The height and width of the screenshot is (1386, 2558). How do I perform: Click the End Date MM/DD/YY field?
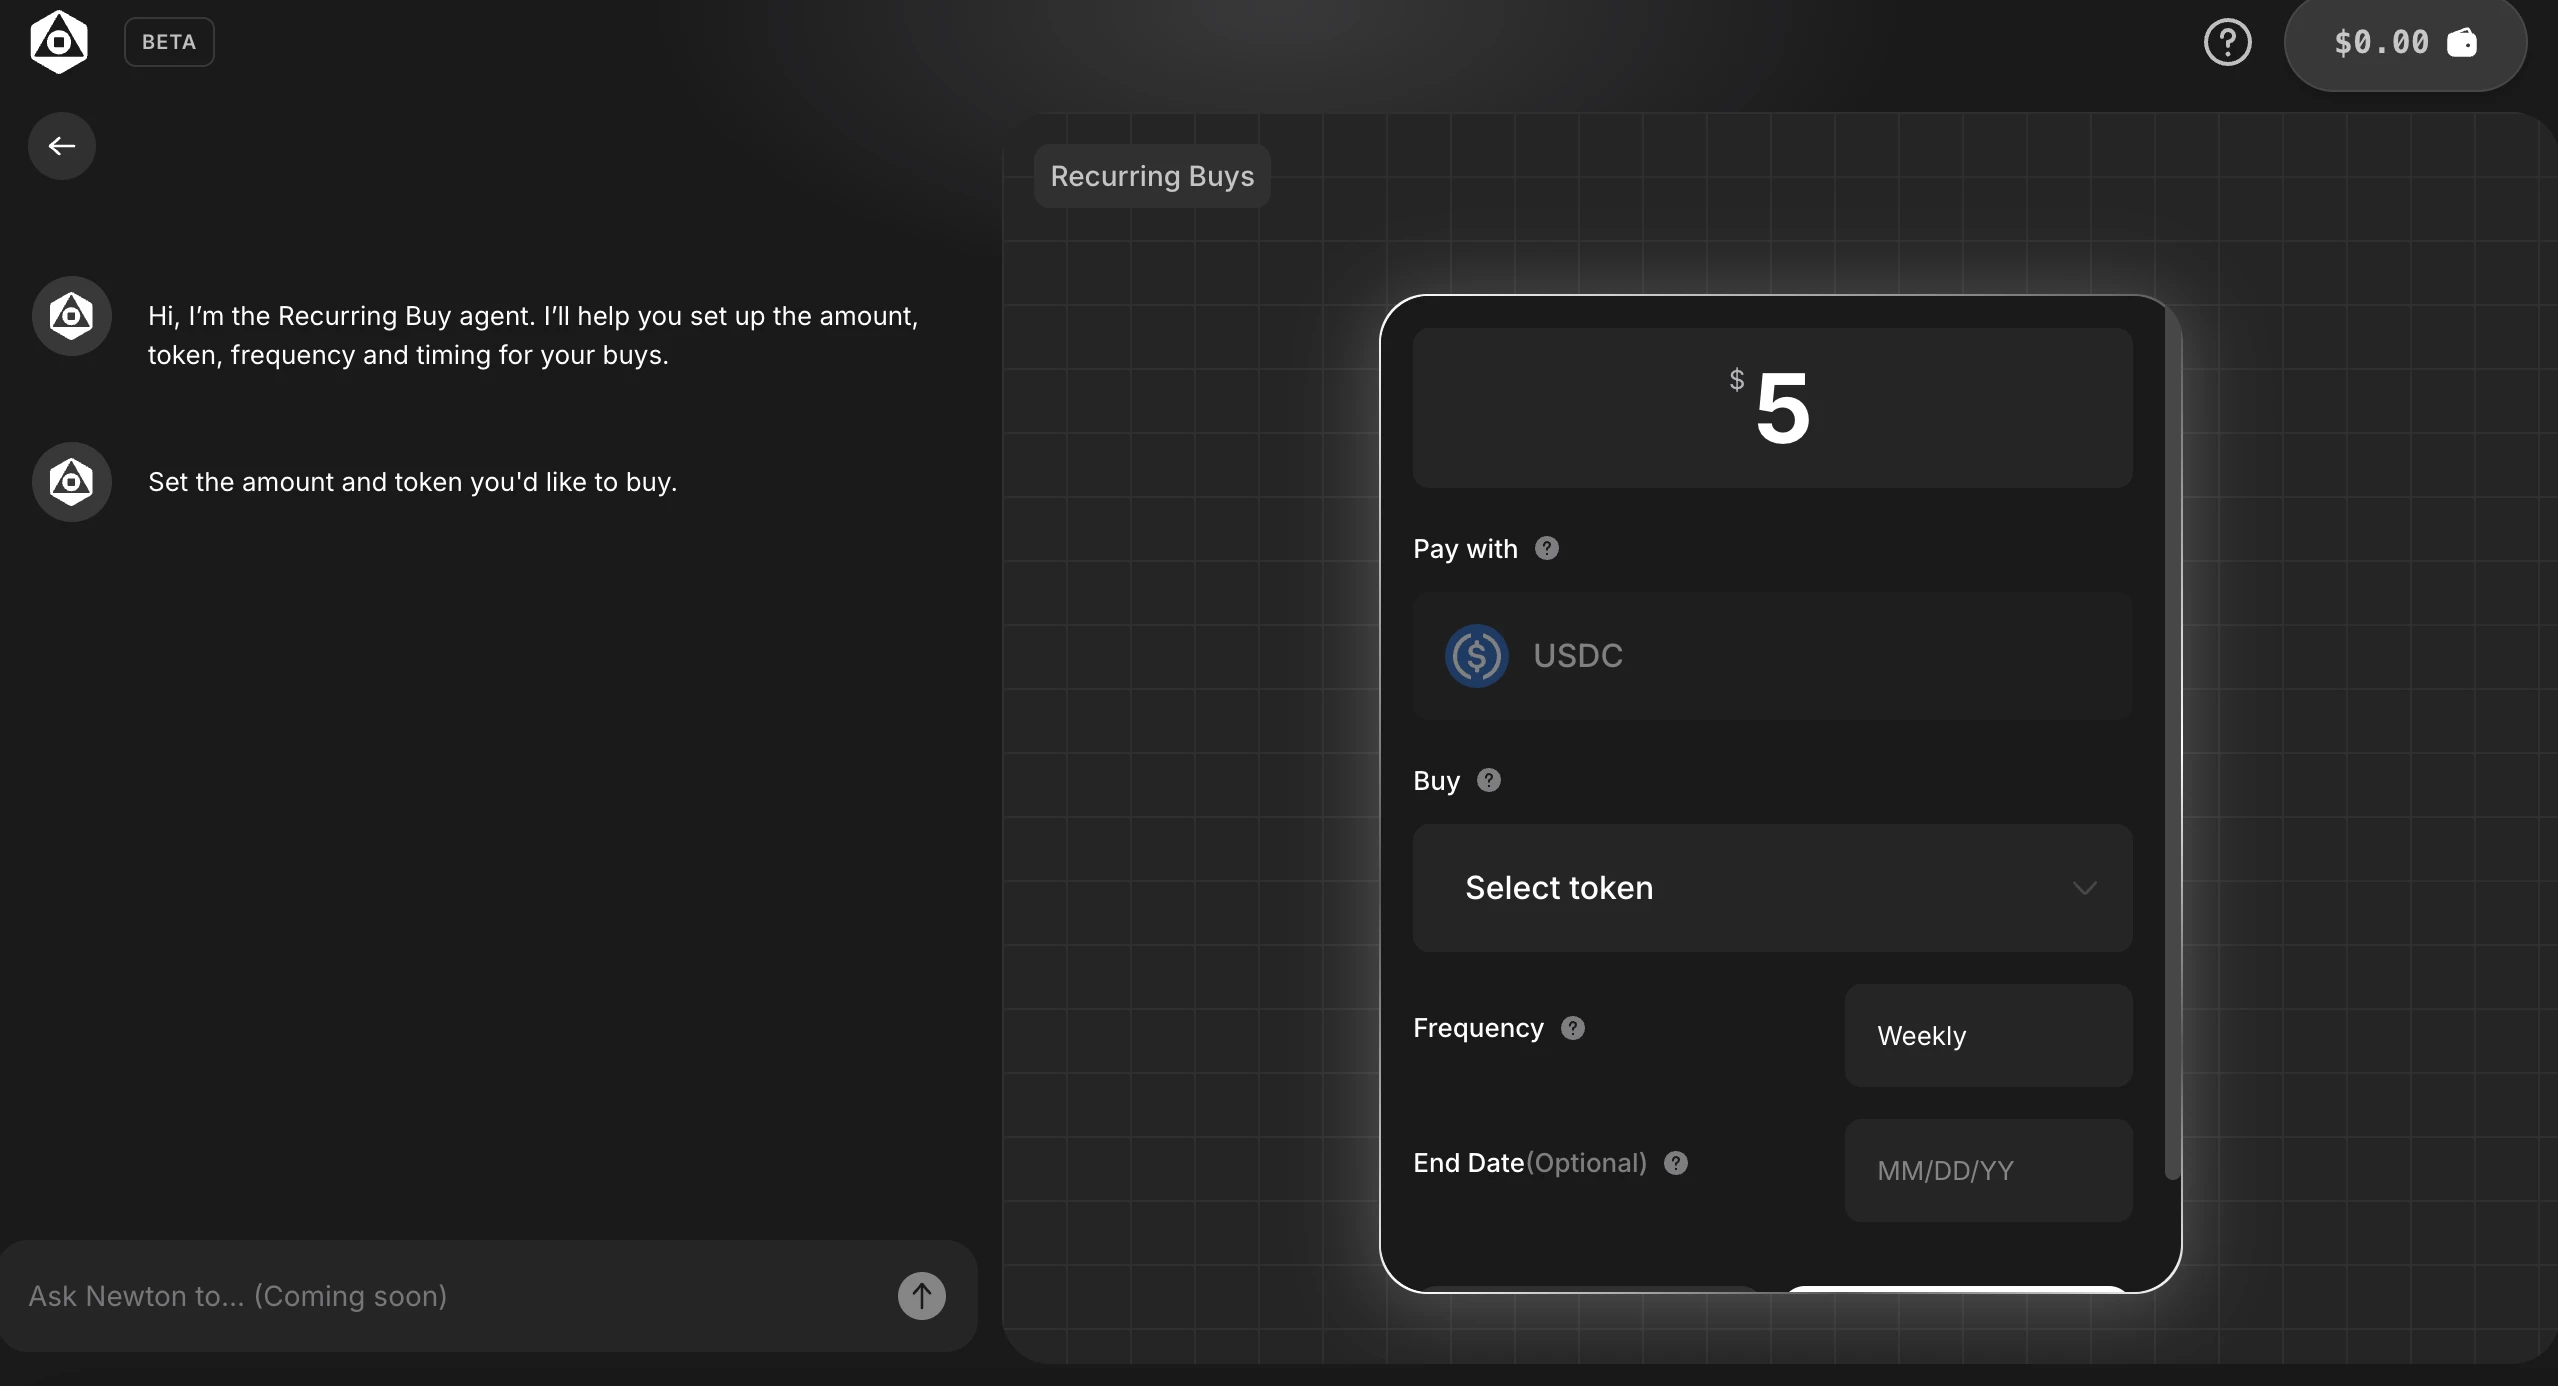1988,1170
